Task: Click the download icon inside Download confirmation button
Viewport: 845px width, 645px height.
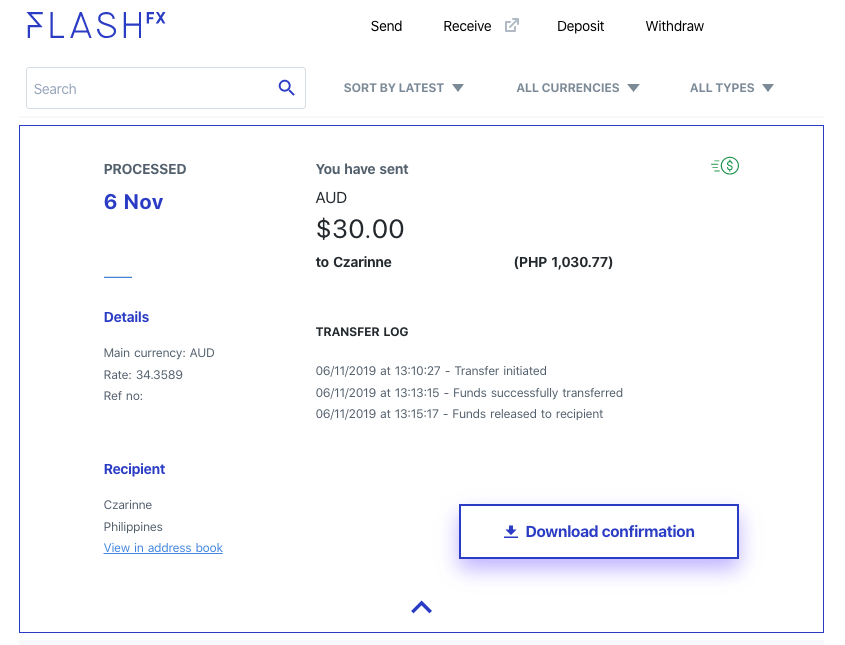Action: [x=511, y=531]
